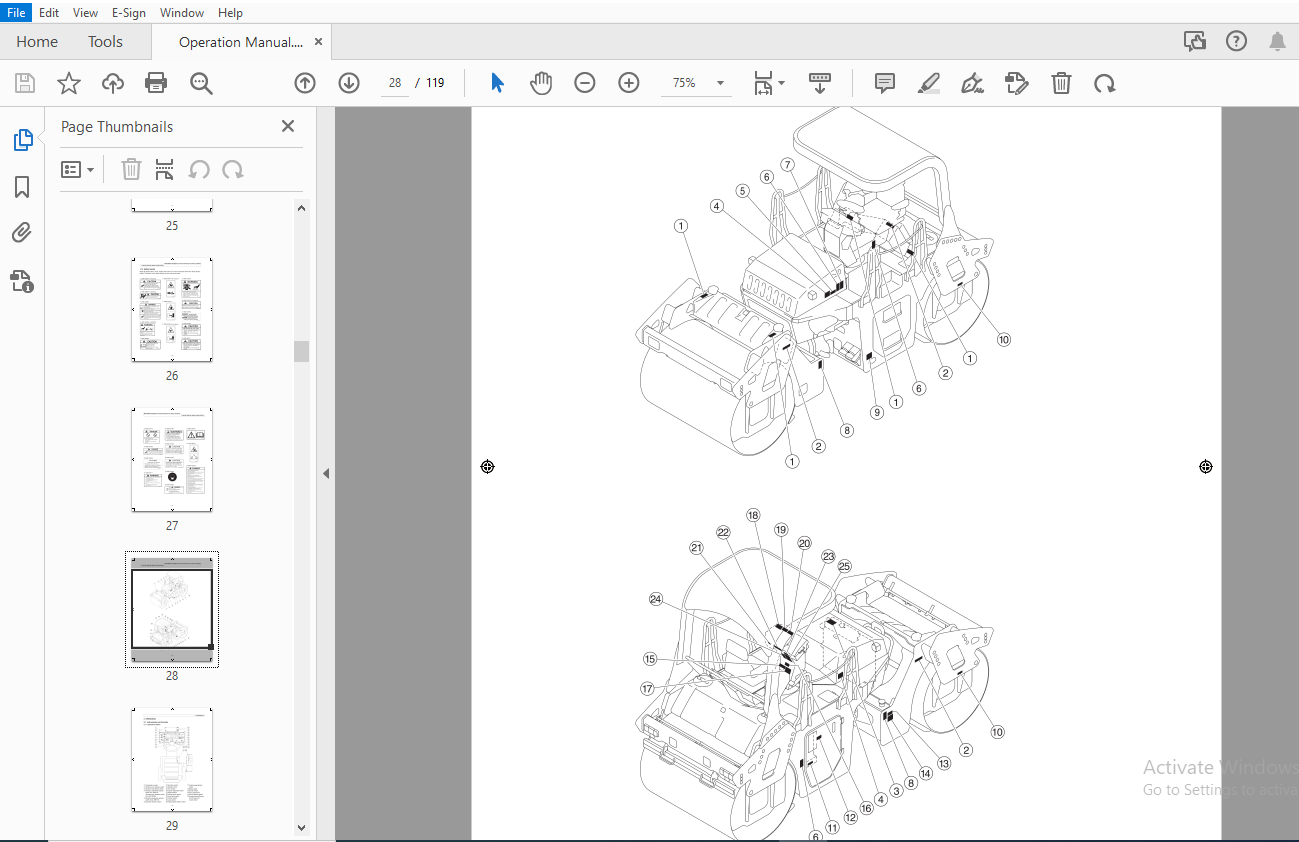The height and width of the screenshot is (842, 1299).
Task: Click the Save file icon
Action: coord(24,83)
